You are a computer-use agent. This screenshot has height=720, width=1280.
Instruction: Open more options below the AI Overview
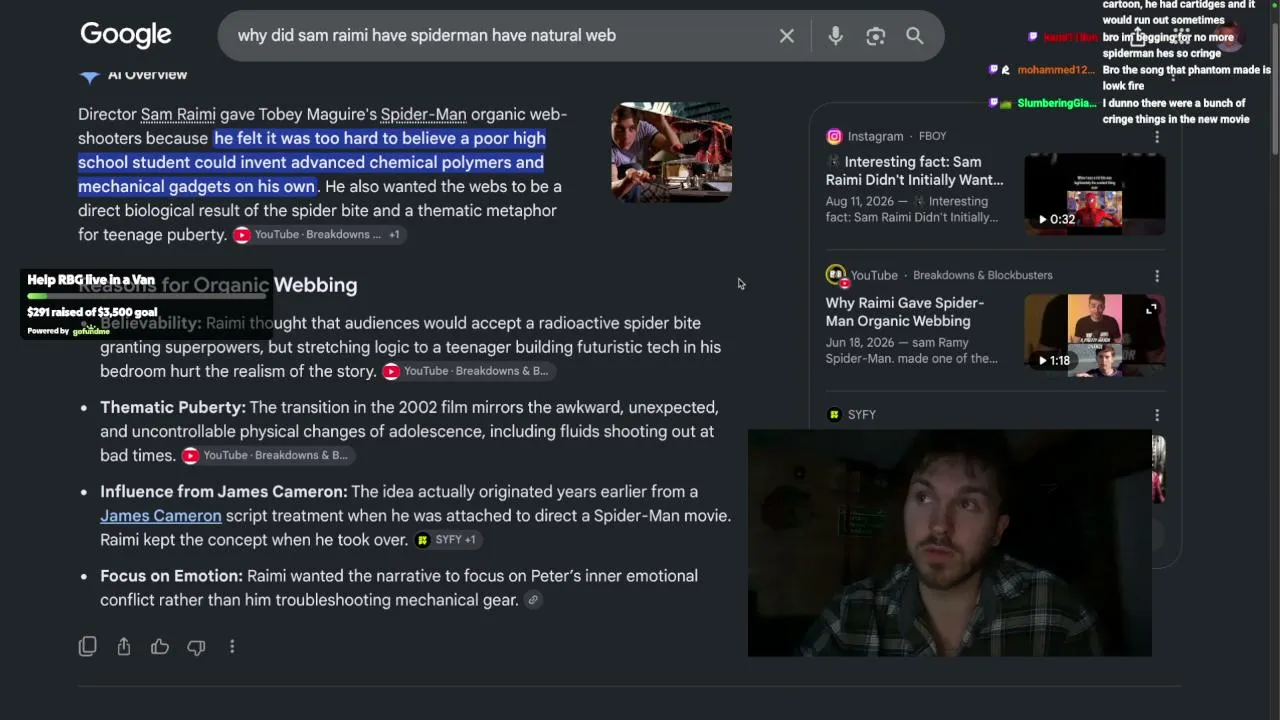pos(232,647)
